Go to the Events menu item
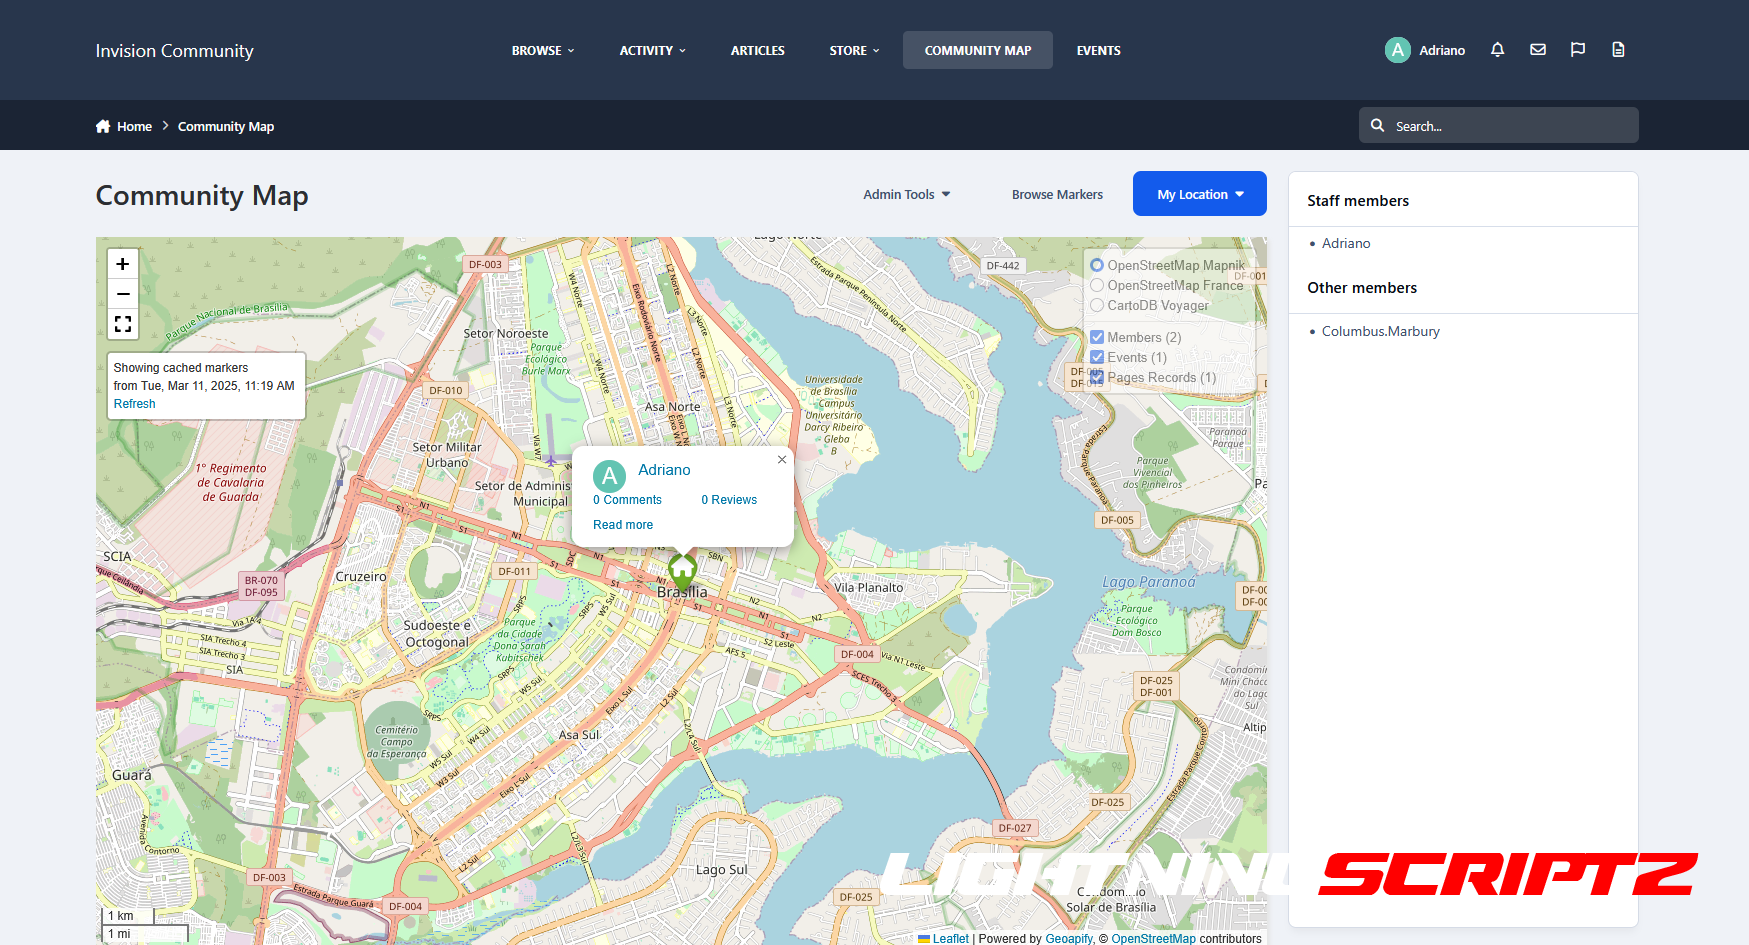 [x=1098, y=50]
